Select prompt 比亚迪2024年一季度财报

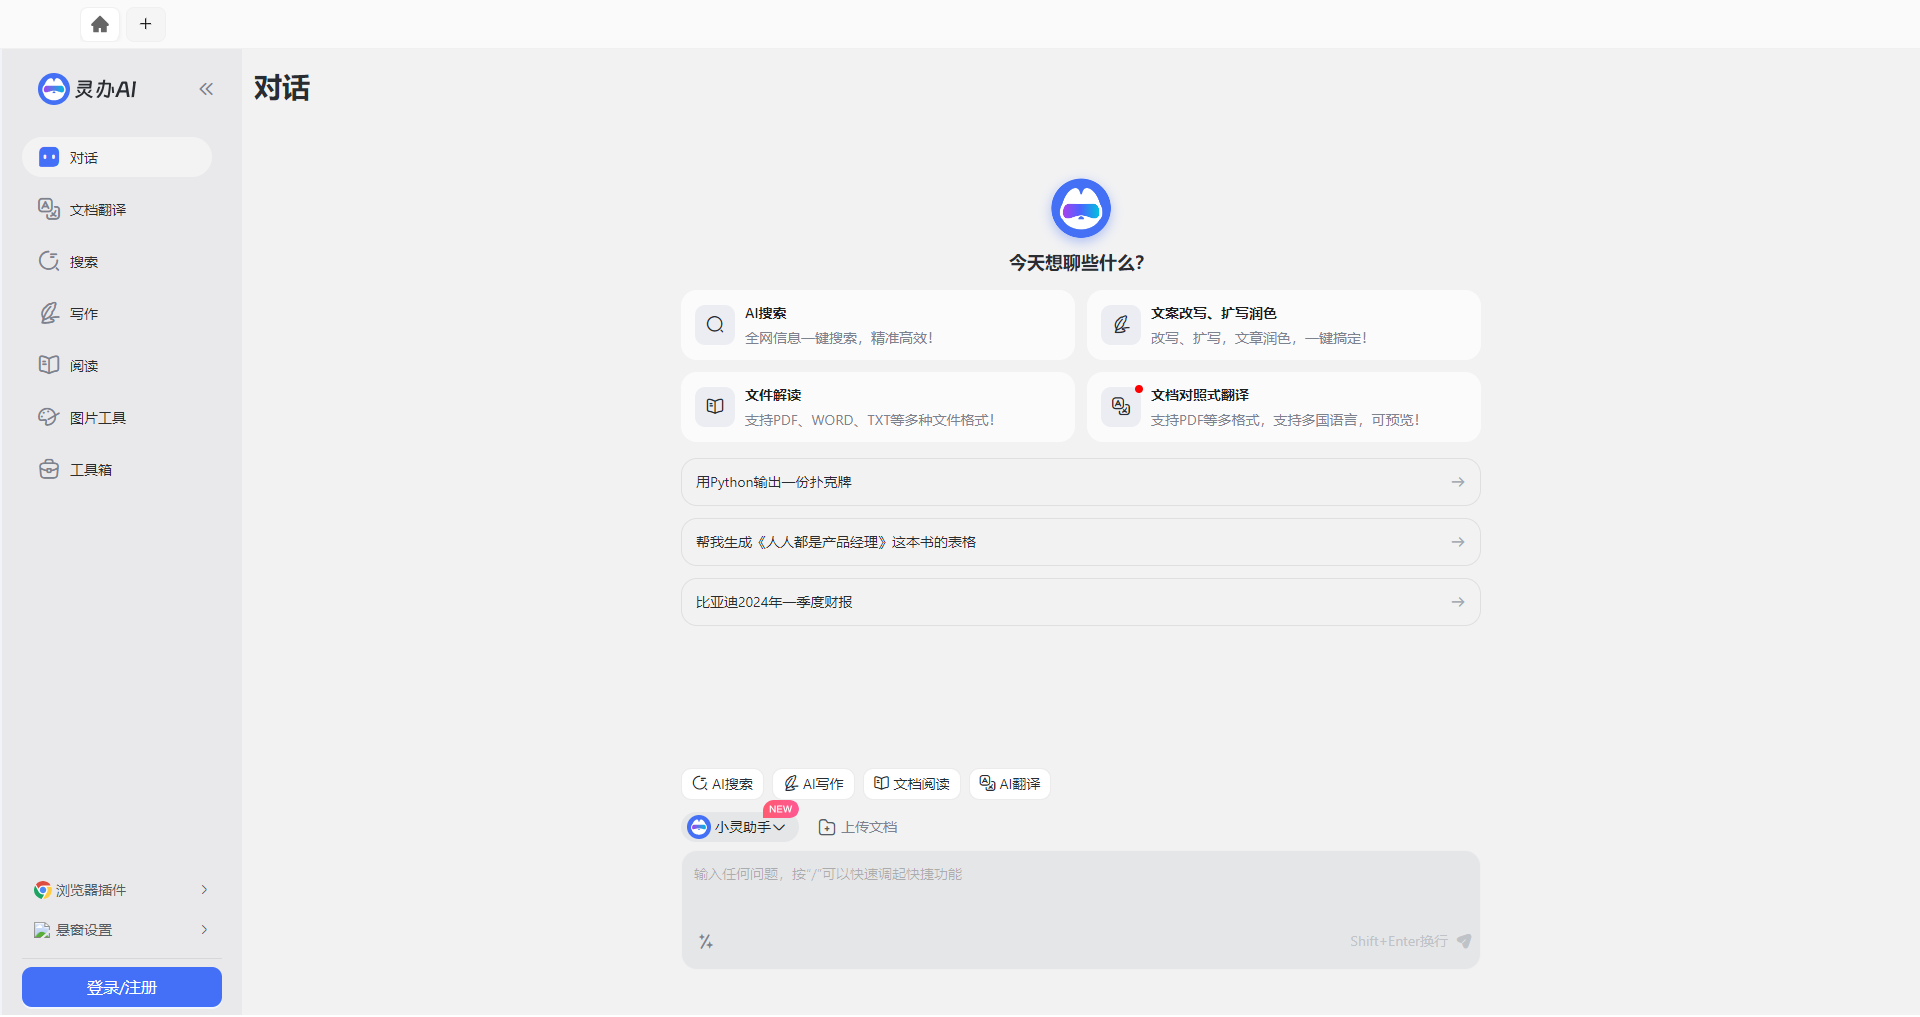1081,602
